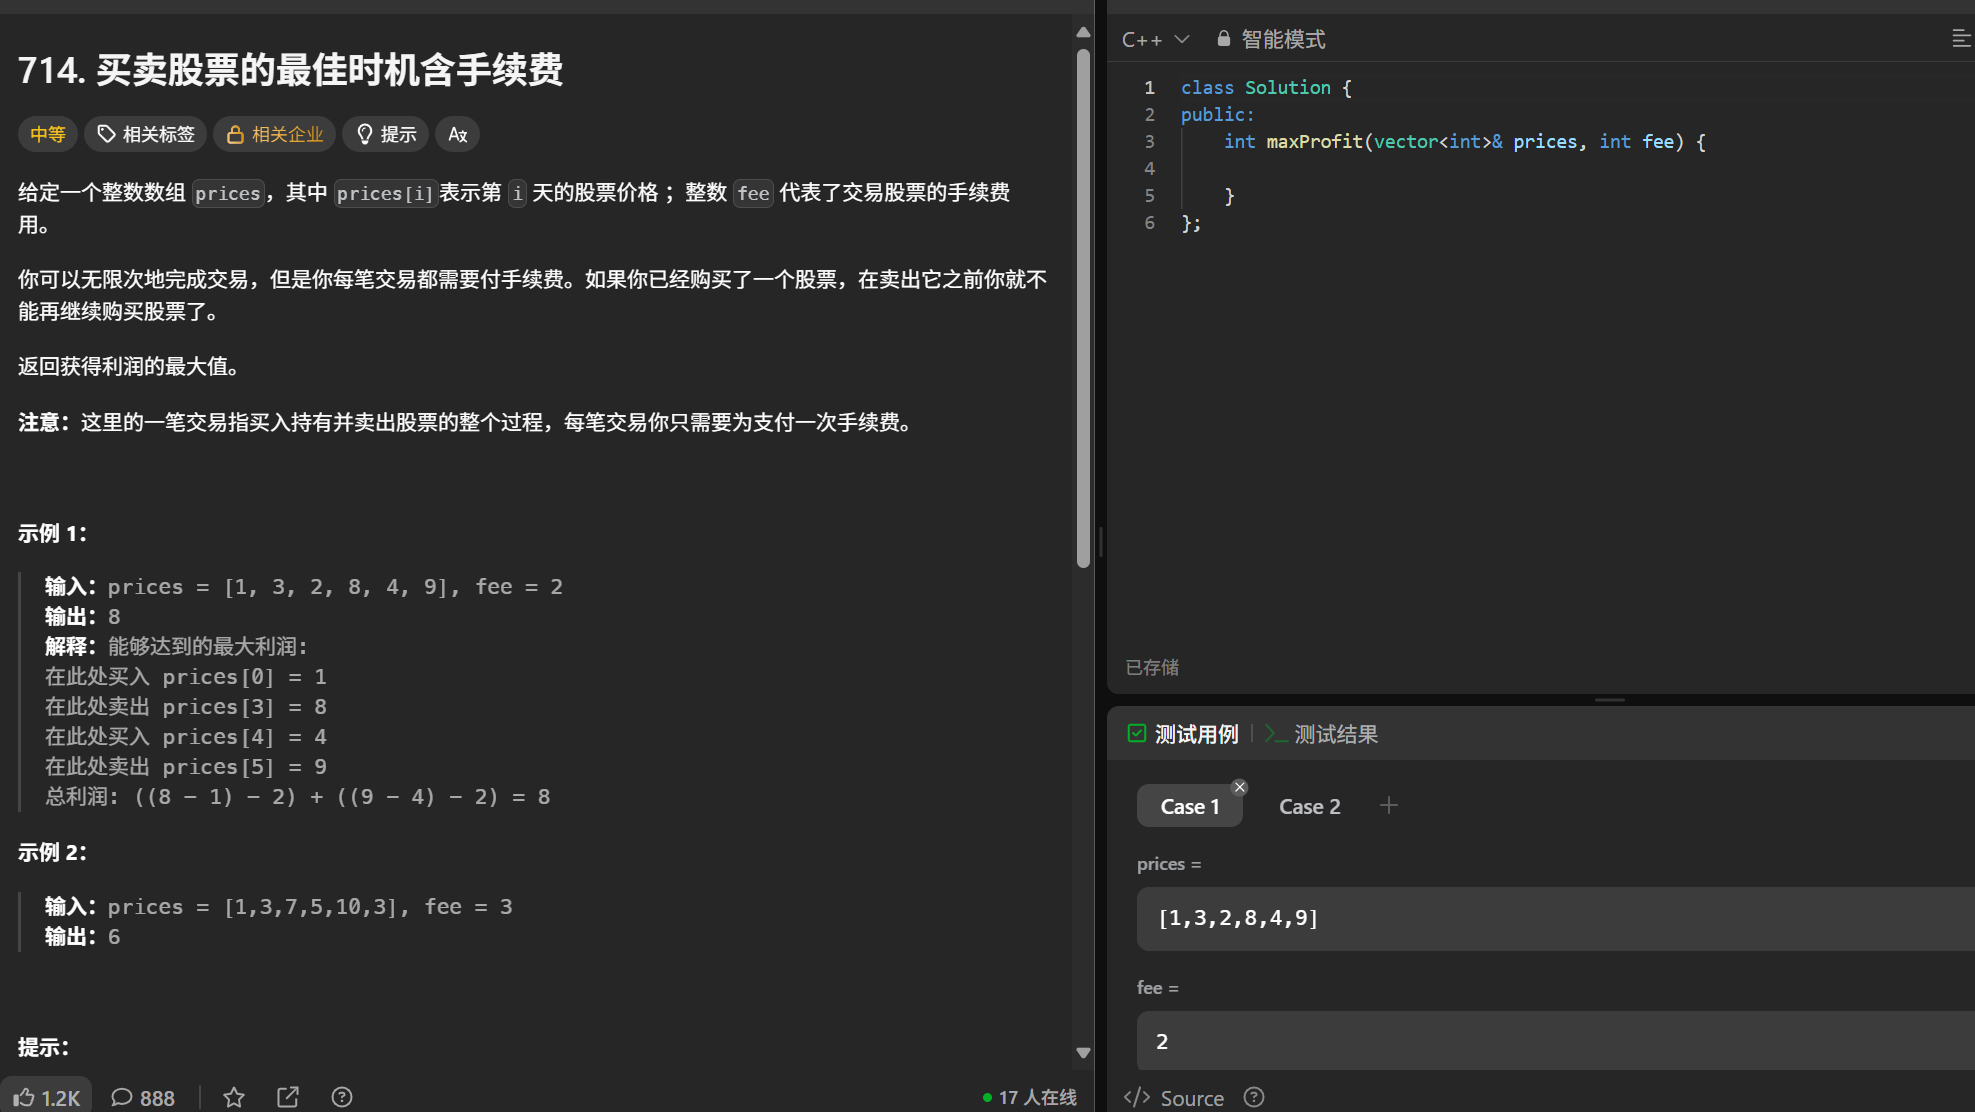The width and height of the screenshot is (1975, 1112).
Task: Click the 相关企业 companies button
Action: coord(274,134)
